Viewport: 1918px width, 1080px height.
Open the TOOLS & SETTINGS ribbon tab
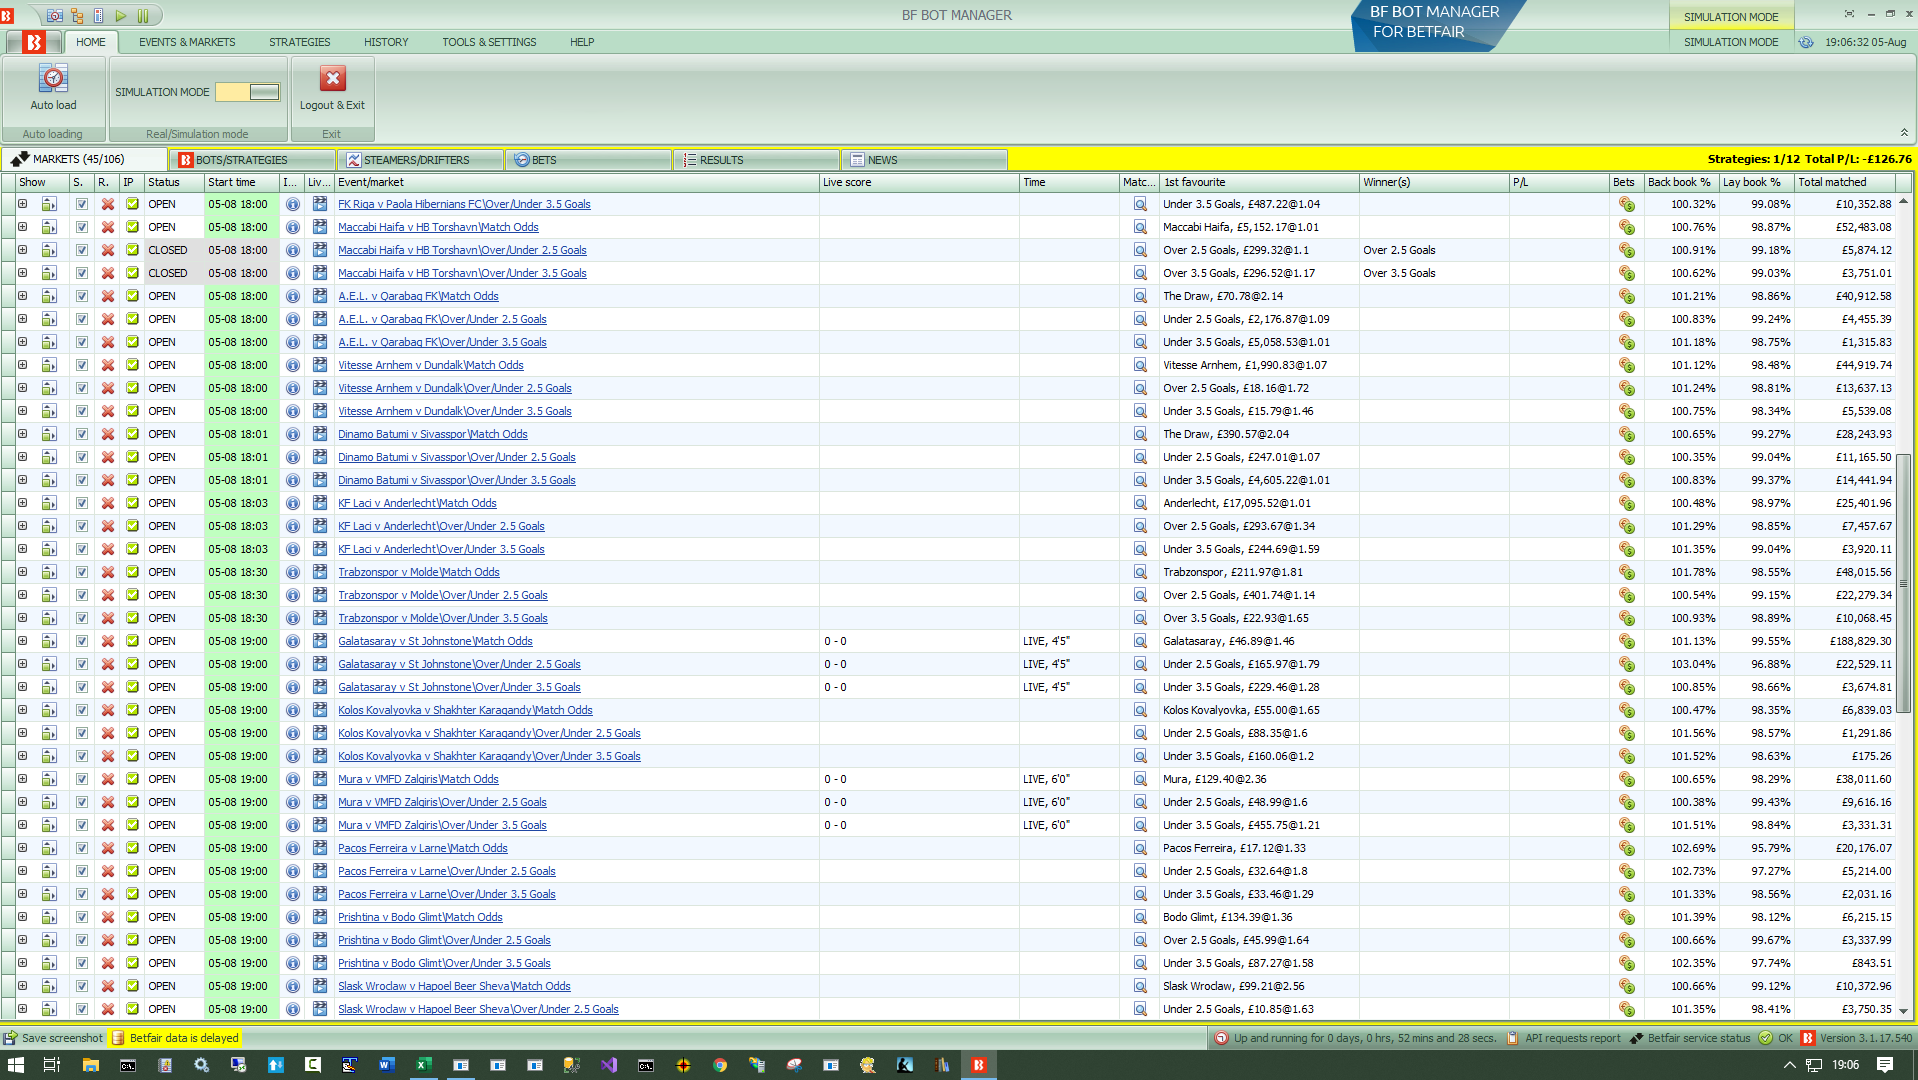pos(489,42)
